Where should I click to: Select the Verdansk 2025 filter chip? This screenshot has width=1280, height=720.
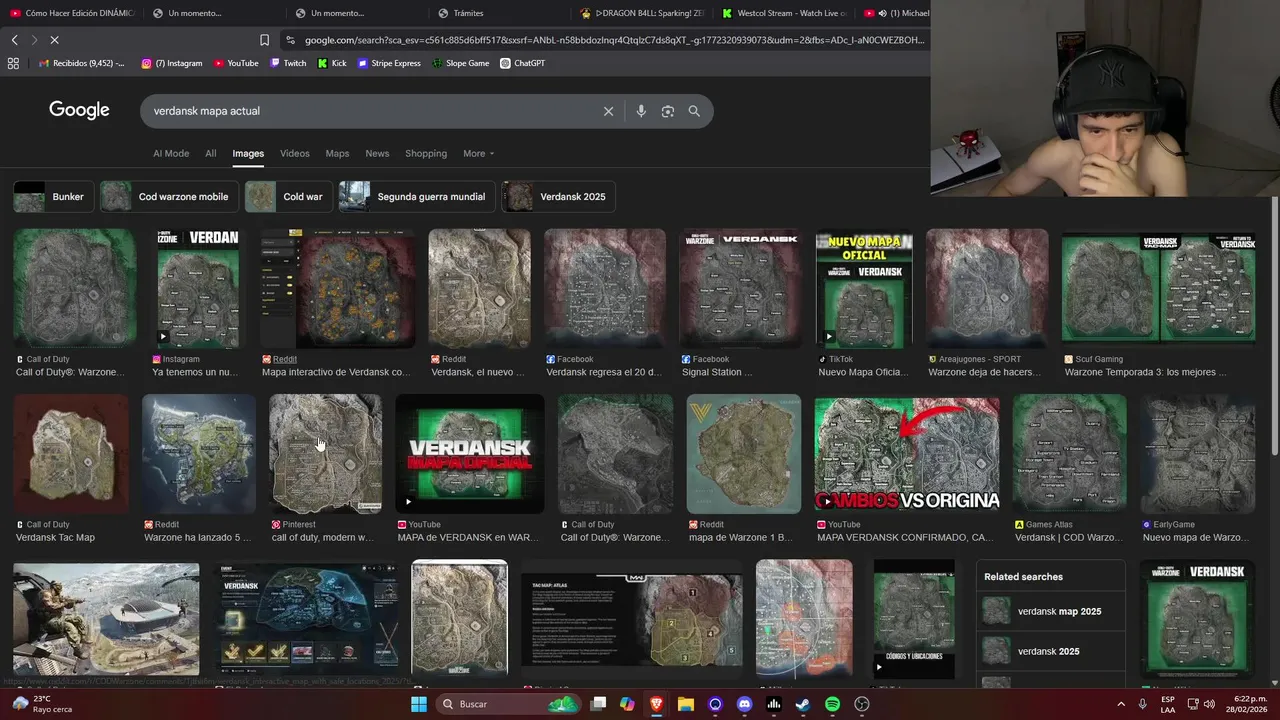click(x=558, y=197)
